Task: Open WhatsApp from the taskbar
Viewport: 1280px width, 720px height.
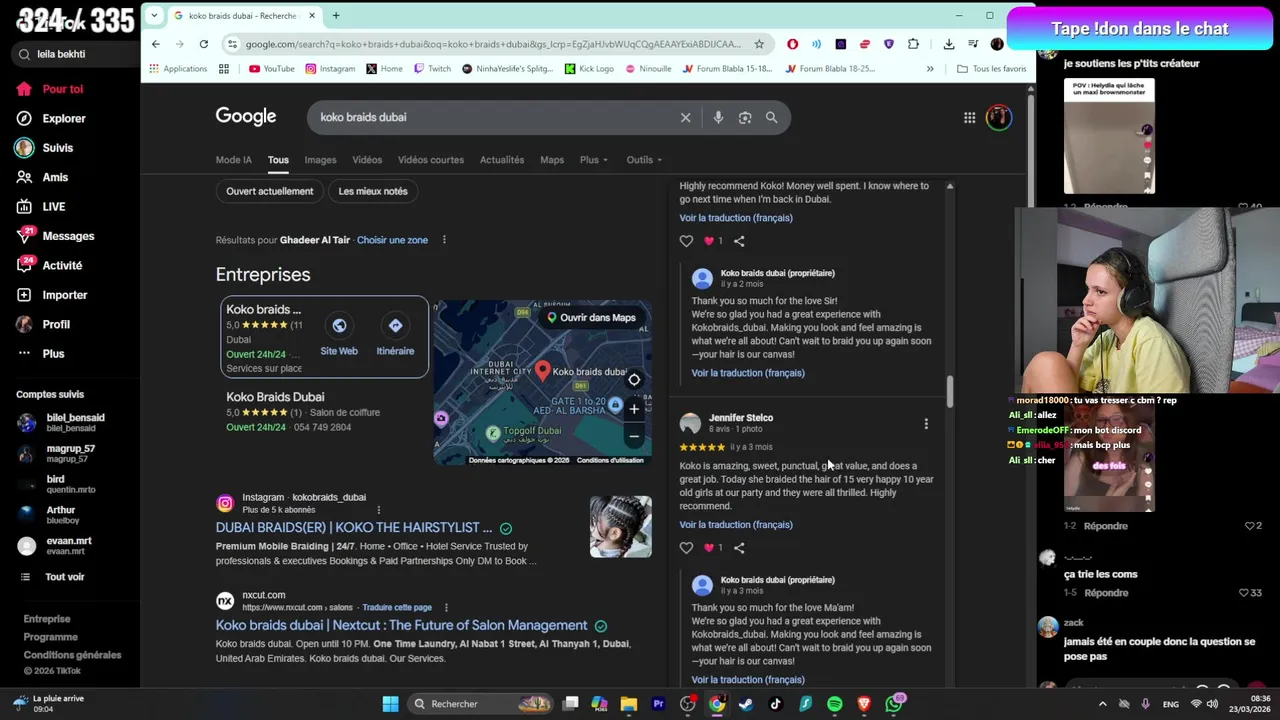Action: click(893, 704)
